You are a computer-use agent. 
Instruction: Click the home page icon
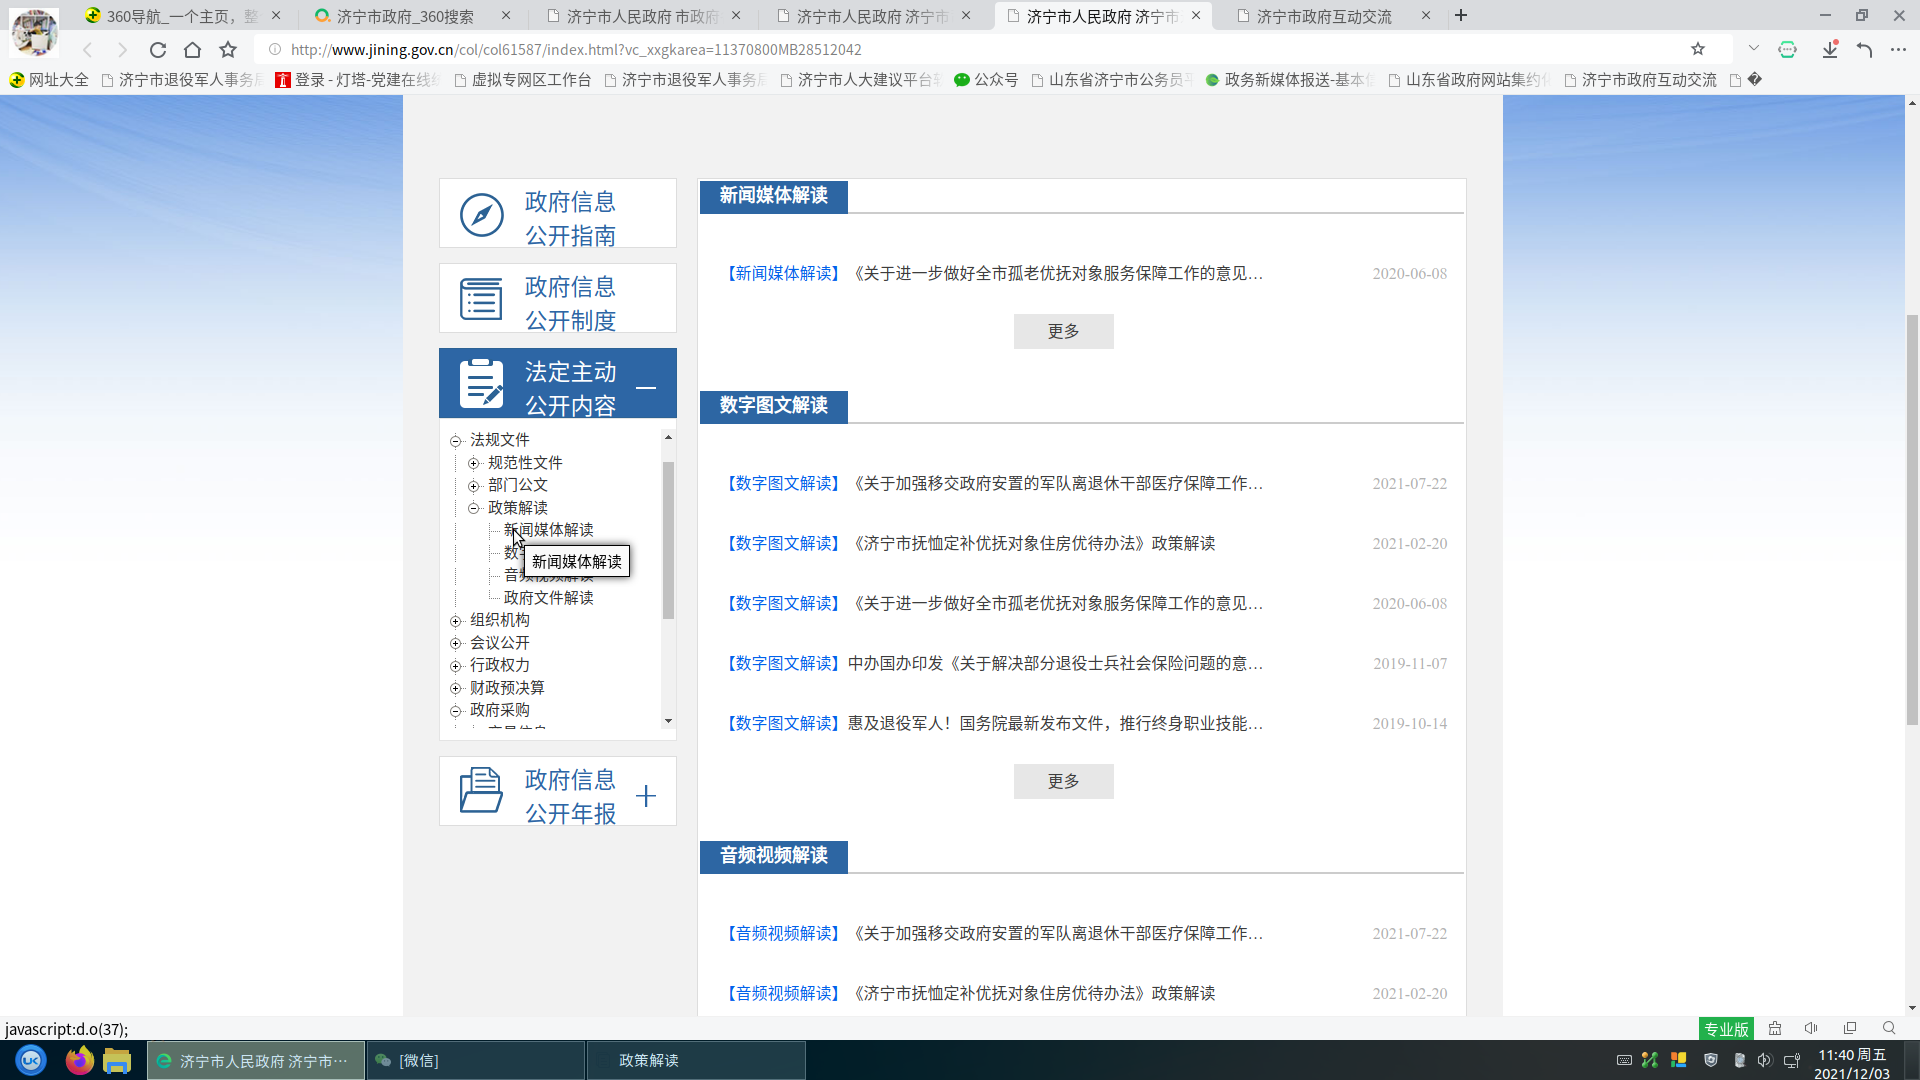[x=193, y=50]
